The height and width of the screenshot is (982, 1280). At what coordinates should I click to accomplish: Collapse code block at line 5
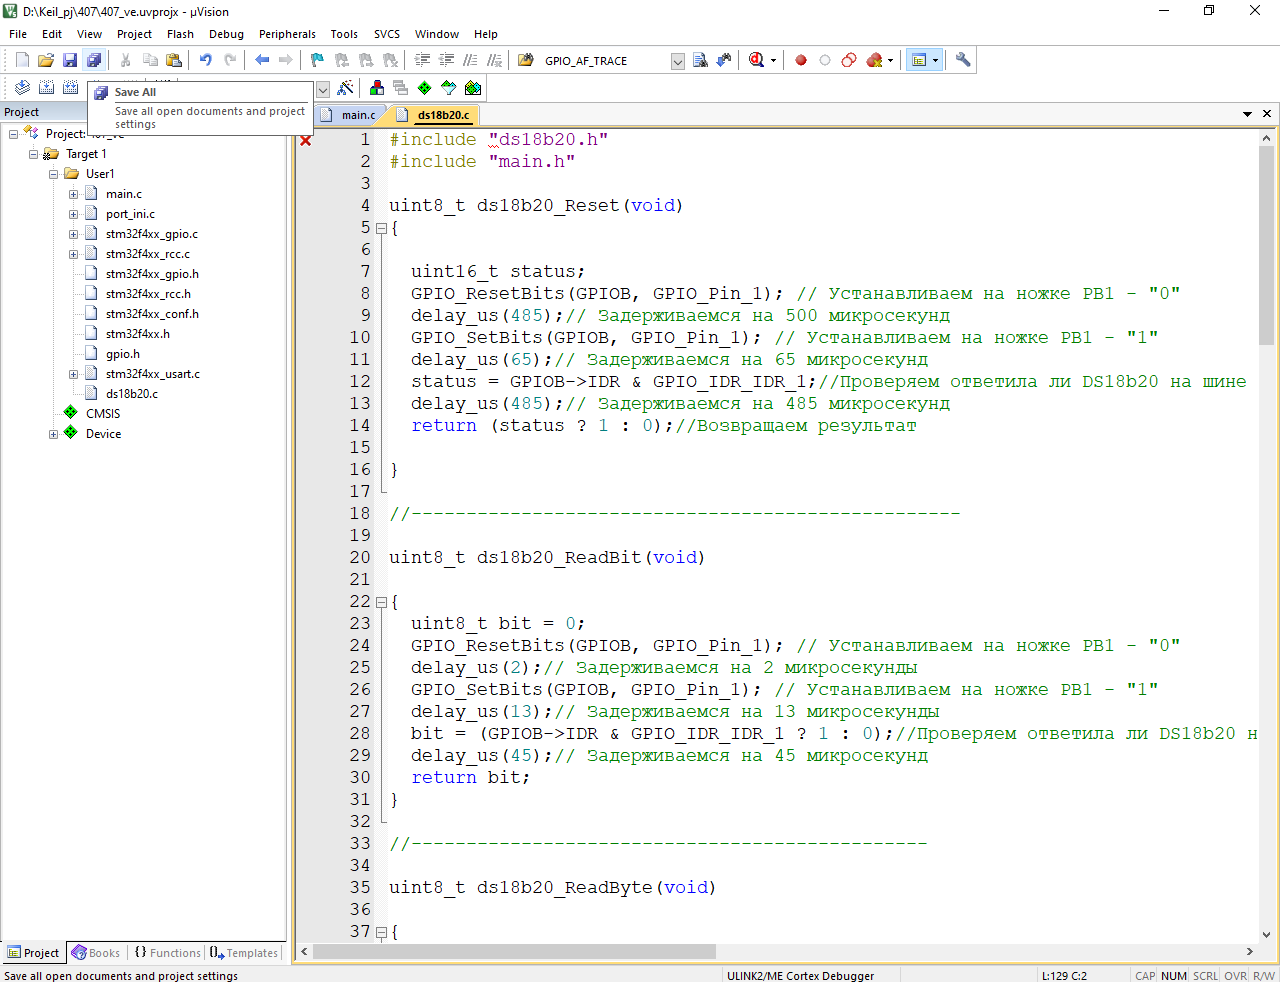pos(381,228)
